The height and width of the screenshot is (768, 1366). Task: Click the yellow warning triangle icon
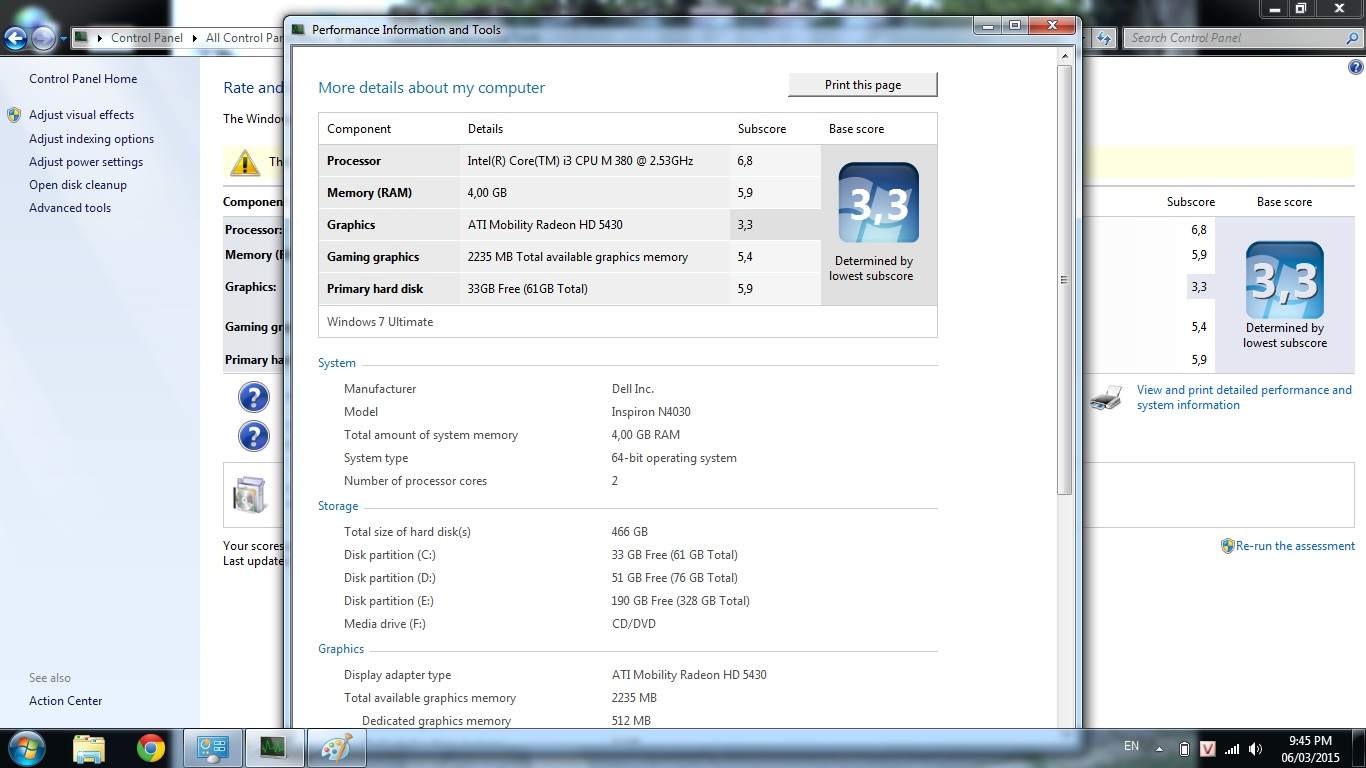(245, 162)
